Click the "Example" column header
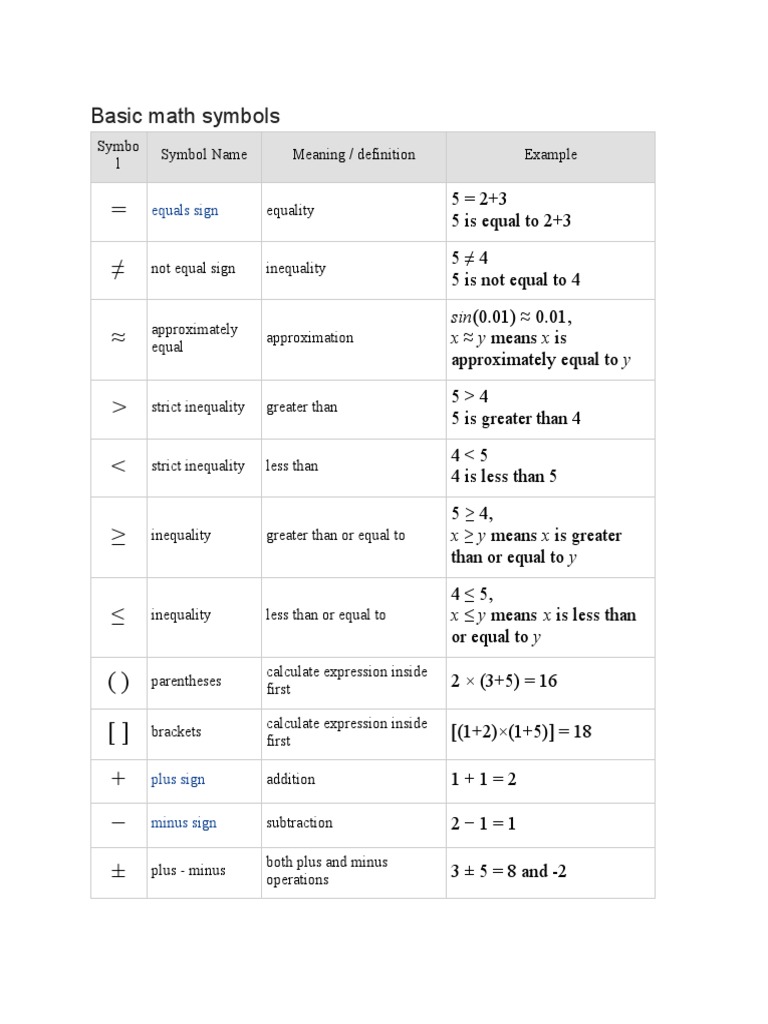 (x=550, y=155)
